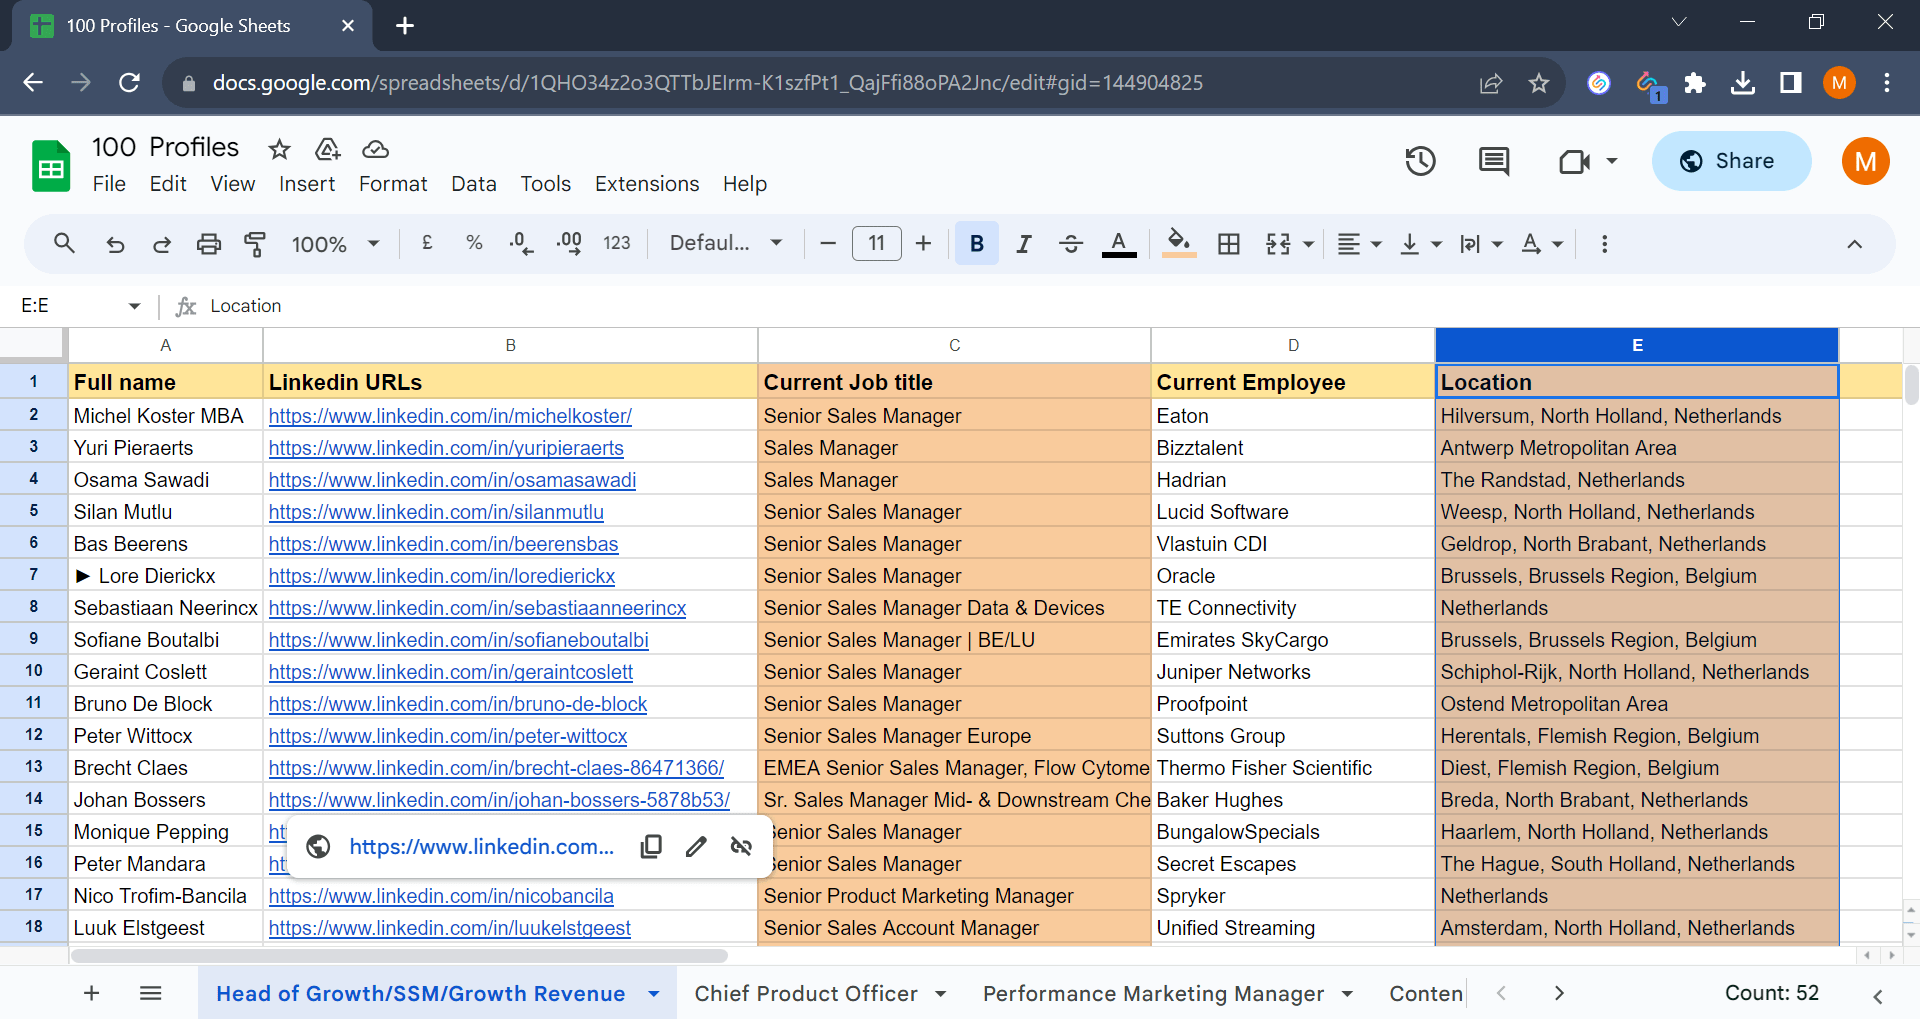Decrease font size with minus
This screenshot has width=1920, height=1019.
828,243
